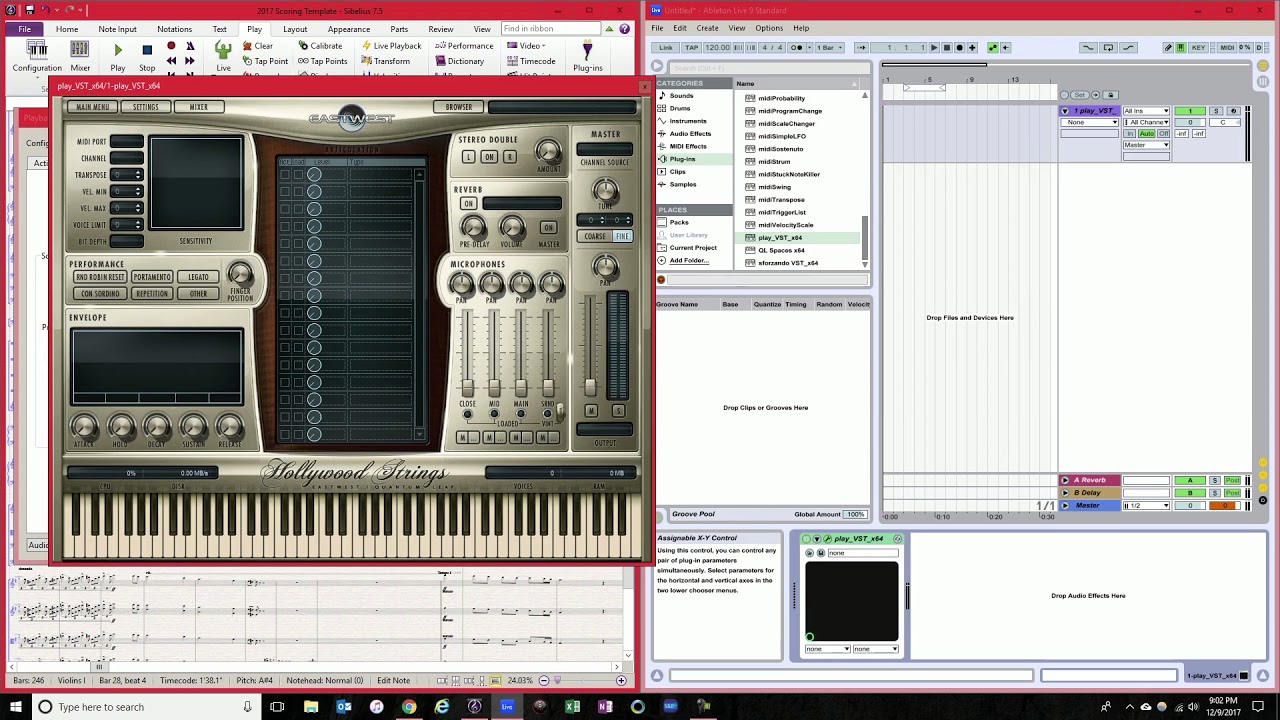Switch to the Mixer view in Play plugin

click(198, 107)
